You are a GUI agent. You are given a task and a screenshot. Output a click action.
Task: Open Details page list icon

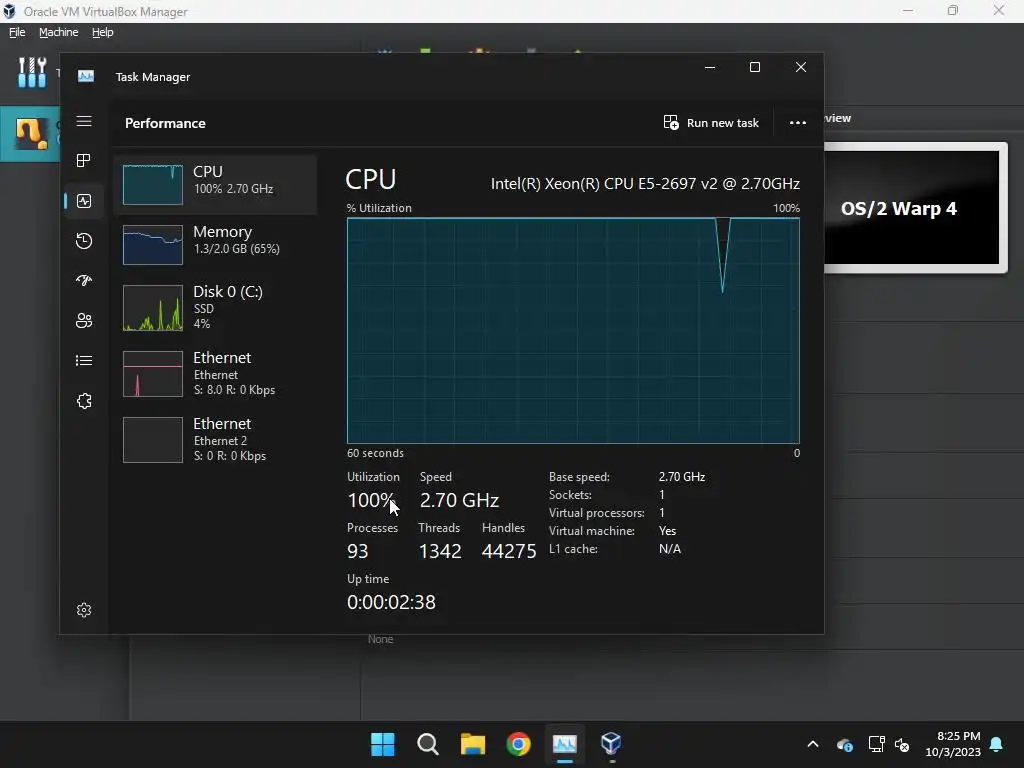(x=84, y=360)
